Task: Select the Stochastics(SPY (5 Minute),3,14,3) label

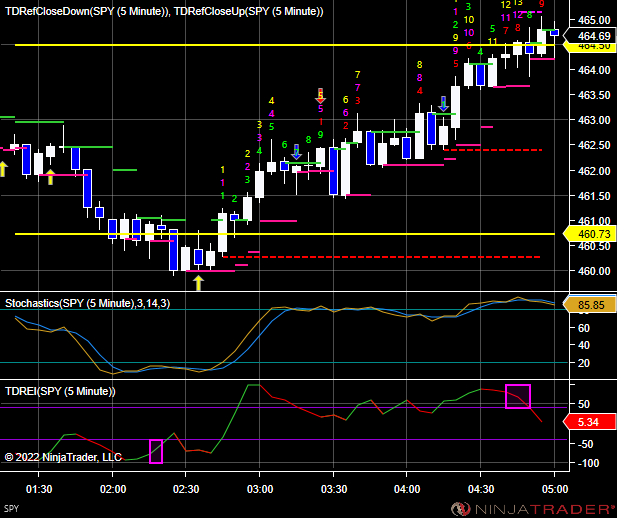Action: [87, 303]
